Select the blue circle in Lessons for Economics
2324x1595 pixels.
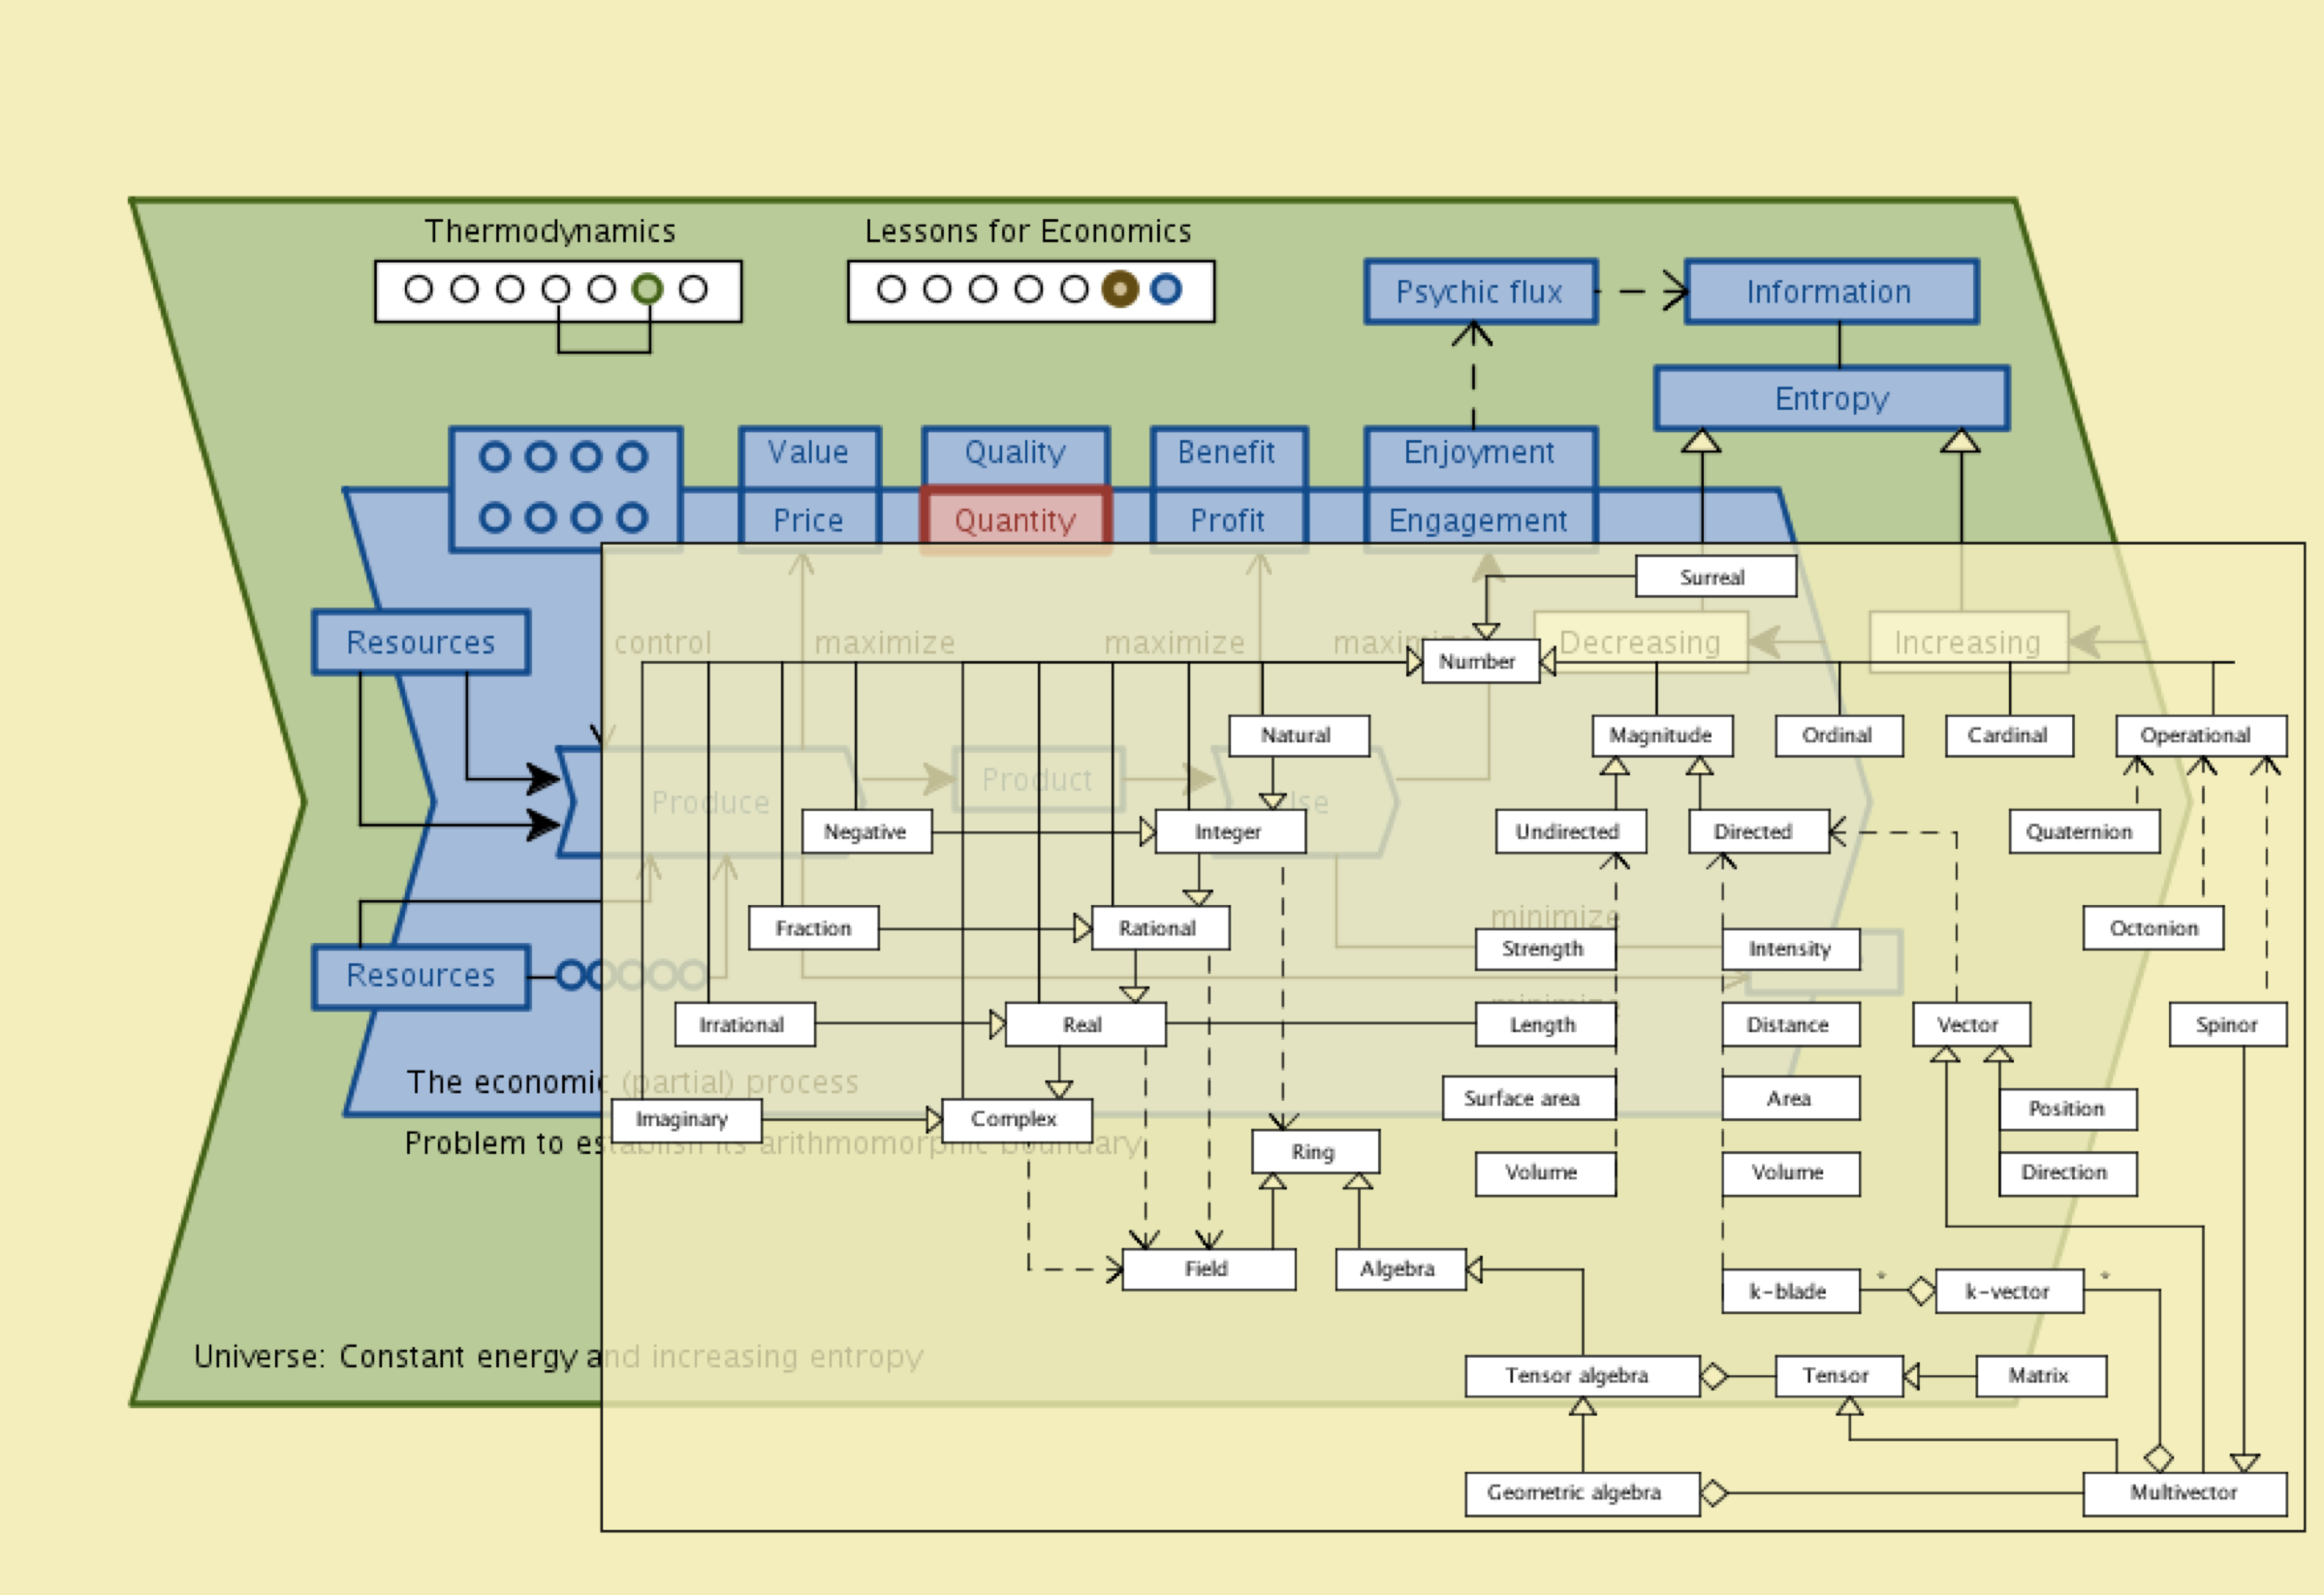pos(1166,289)
